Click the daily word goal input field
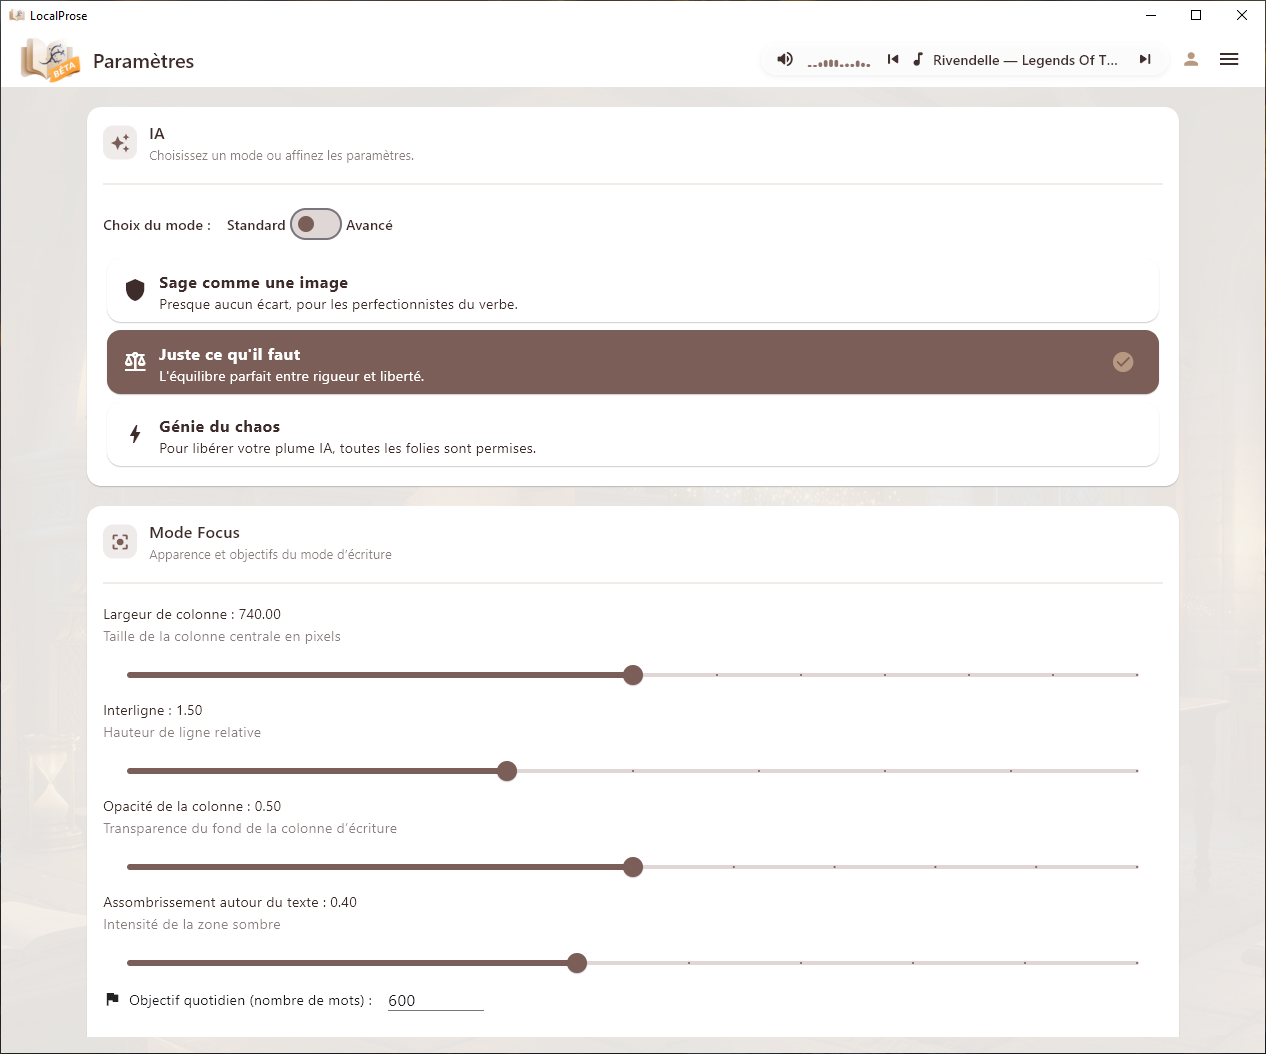1266x1054 pixels. pos(435,1000)
